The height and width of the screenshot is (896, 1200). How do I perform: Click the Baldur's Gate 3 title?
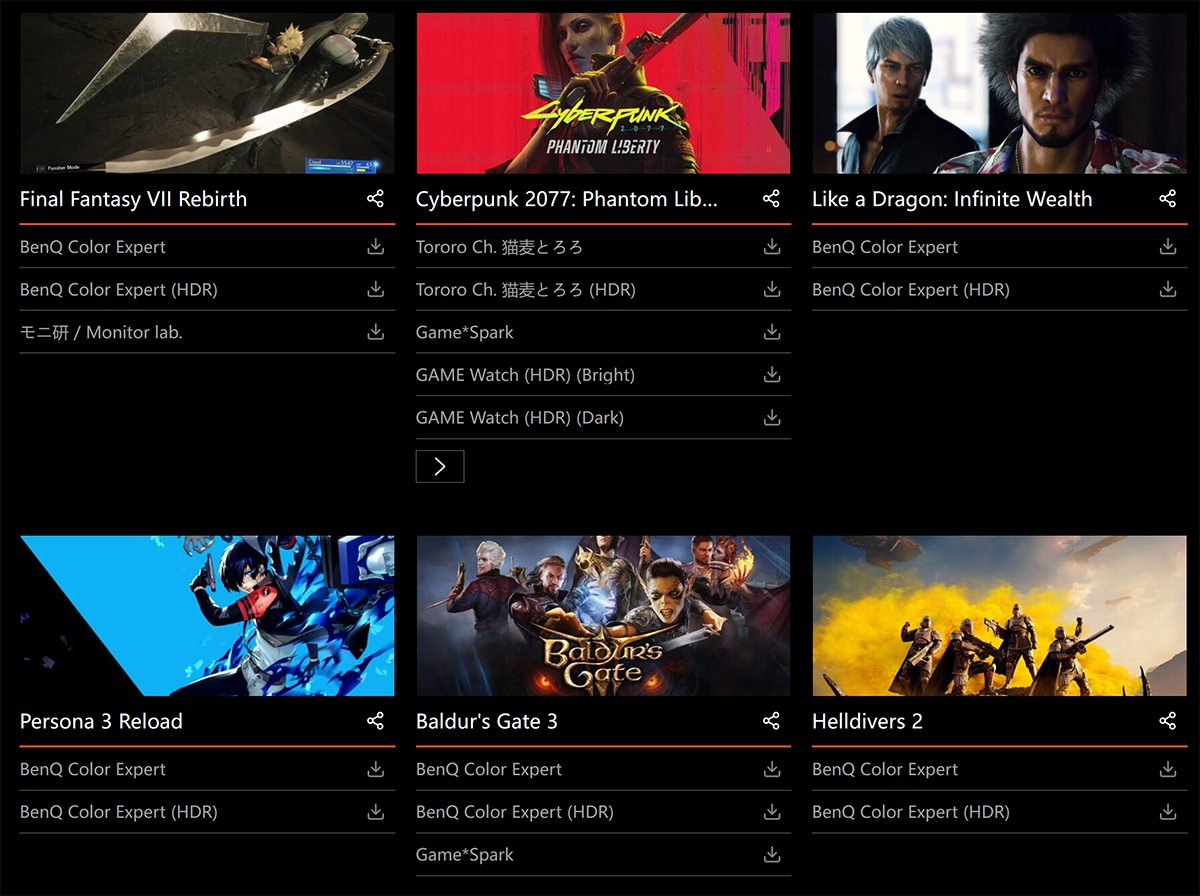click(x=487, y=721)
